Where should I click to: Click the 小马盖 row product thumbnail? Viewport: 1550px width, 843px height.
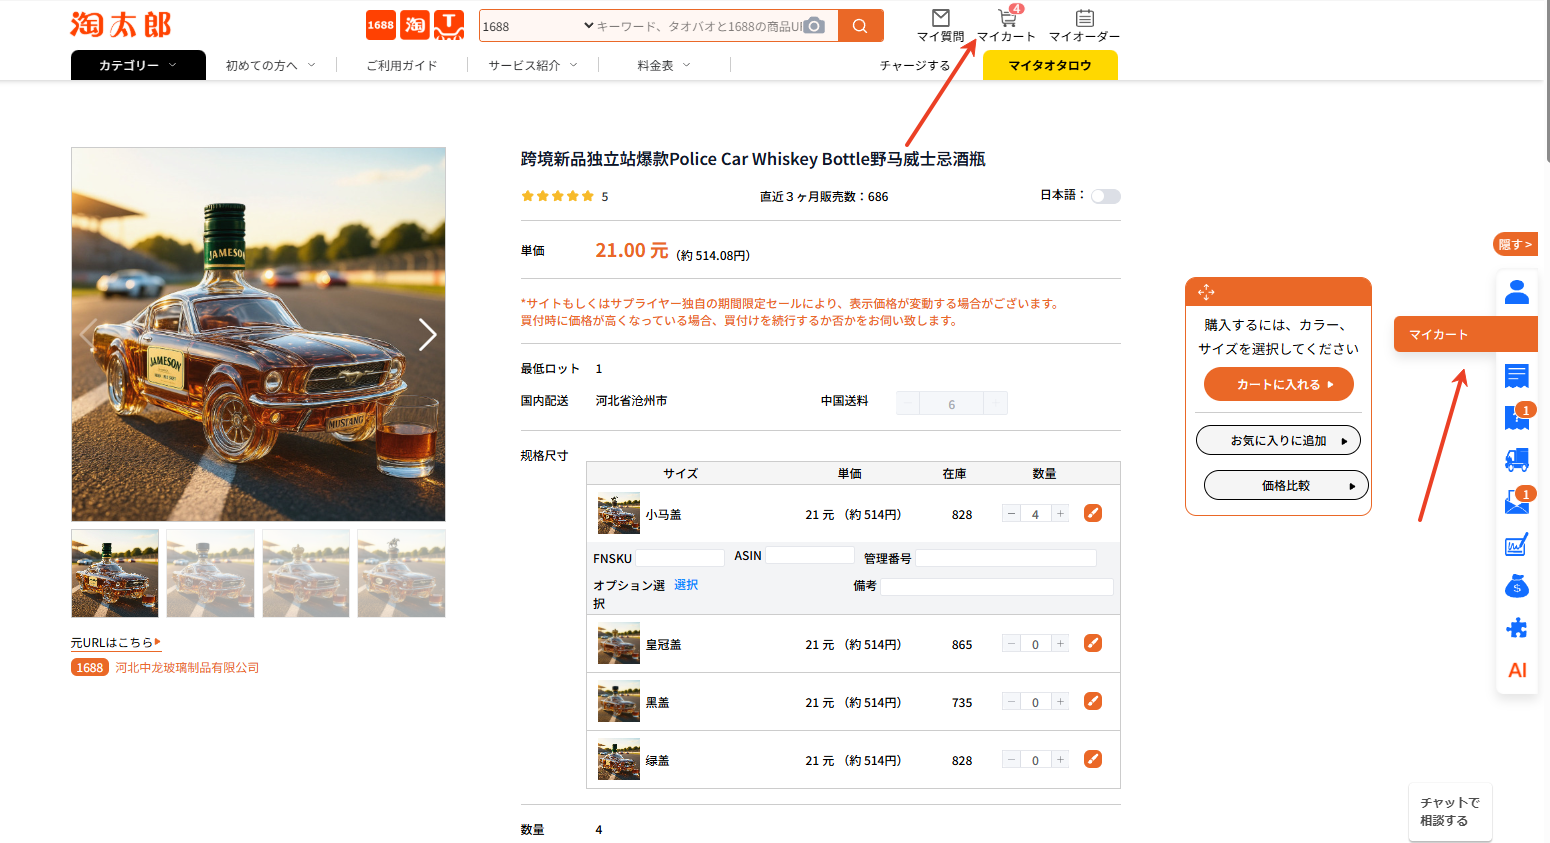[x=619, y=514]
